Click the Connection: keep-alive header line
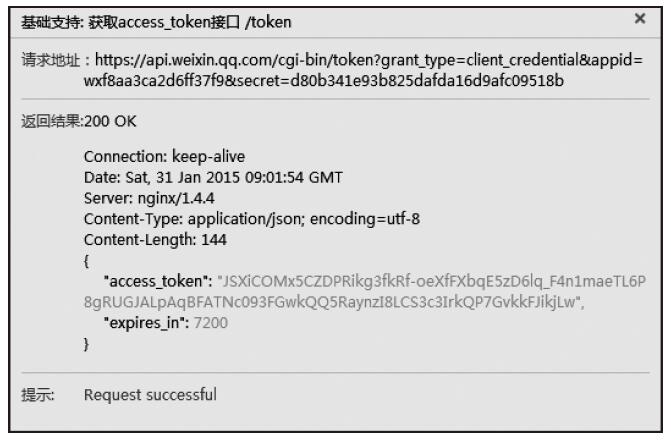This screenshot has height=441, width=671. point(164,157)
